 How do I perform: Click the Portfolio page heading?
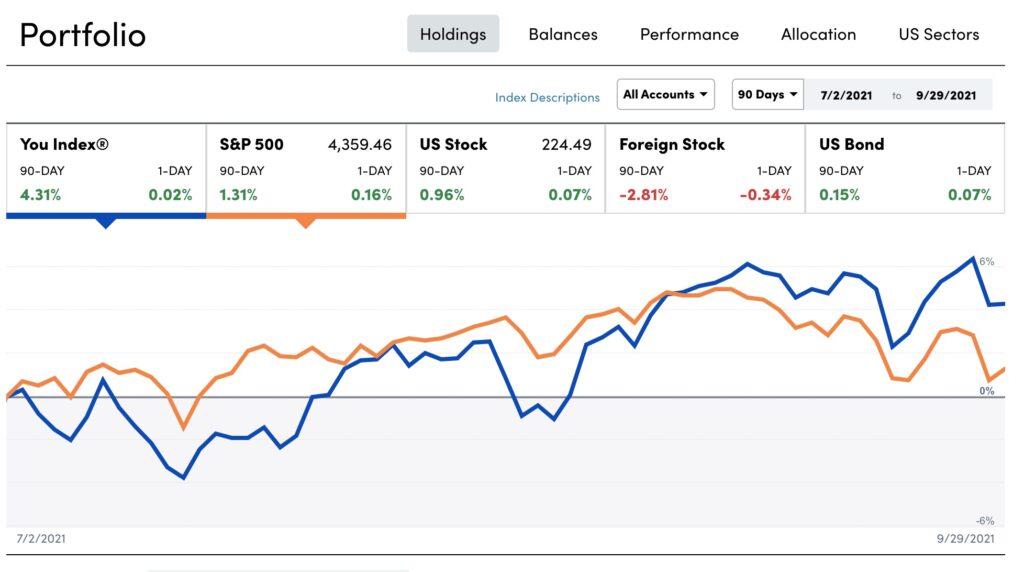[x=82, y=35]
